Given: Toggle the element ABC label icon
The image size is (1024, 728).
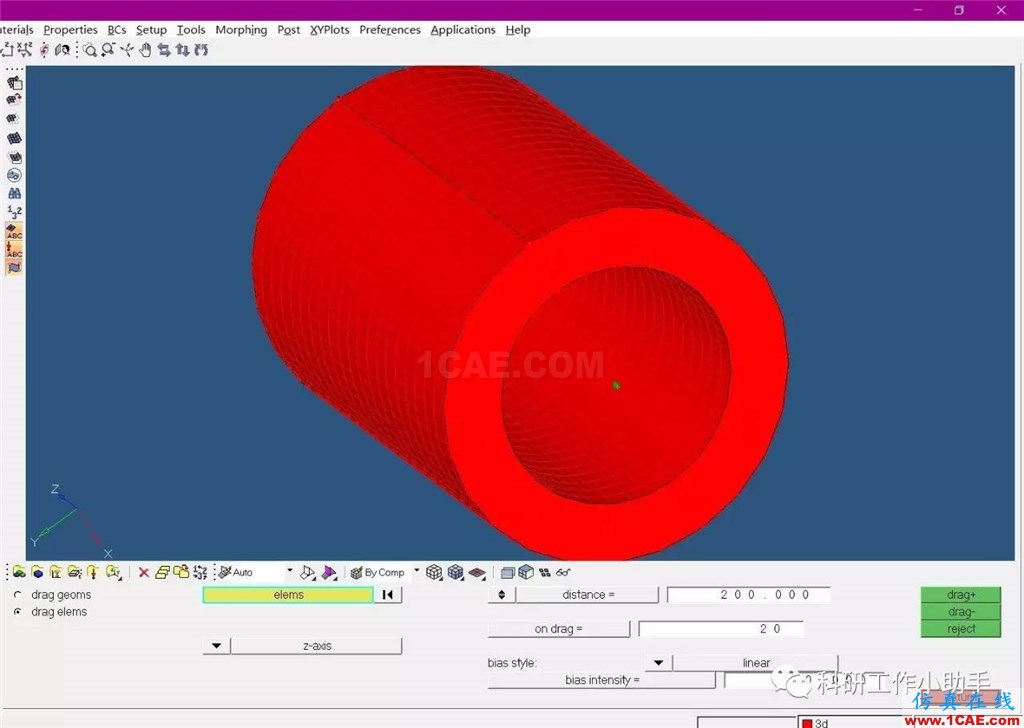Looking at the screenshot, I should [14, 230].
